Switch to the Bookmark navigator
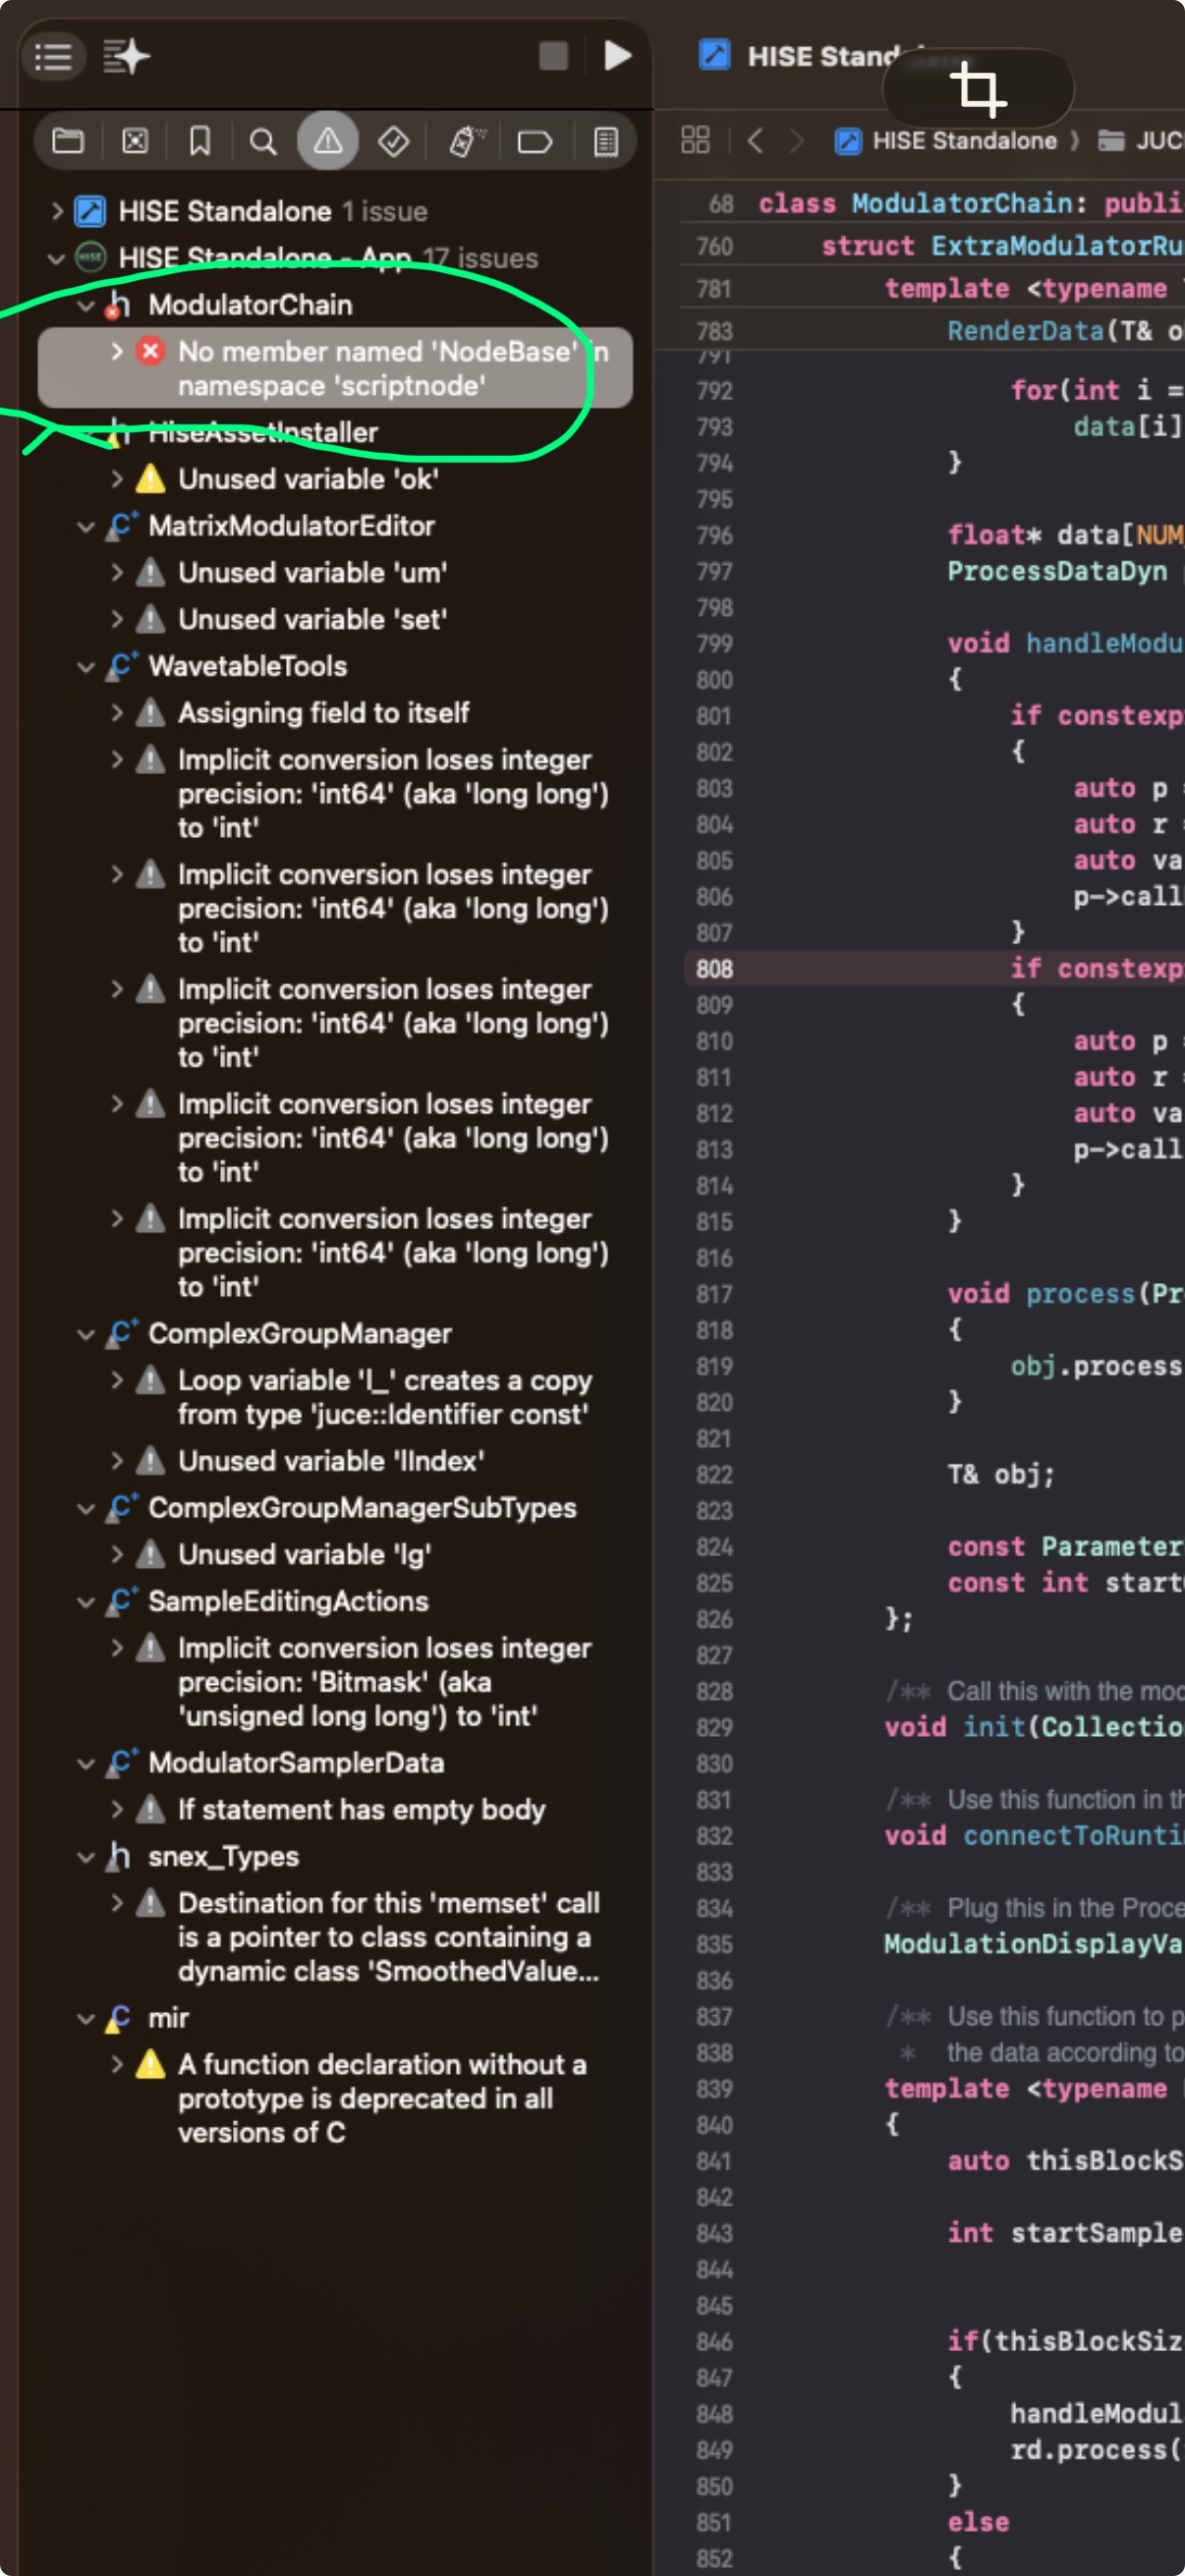Image resolution: width=1185 pixels, height=2576 pixels. coord(200,141)
